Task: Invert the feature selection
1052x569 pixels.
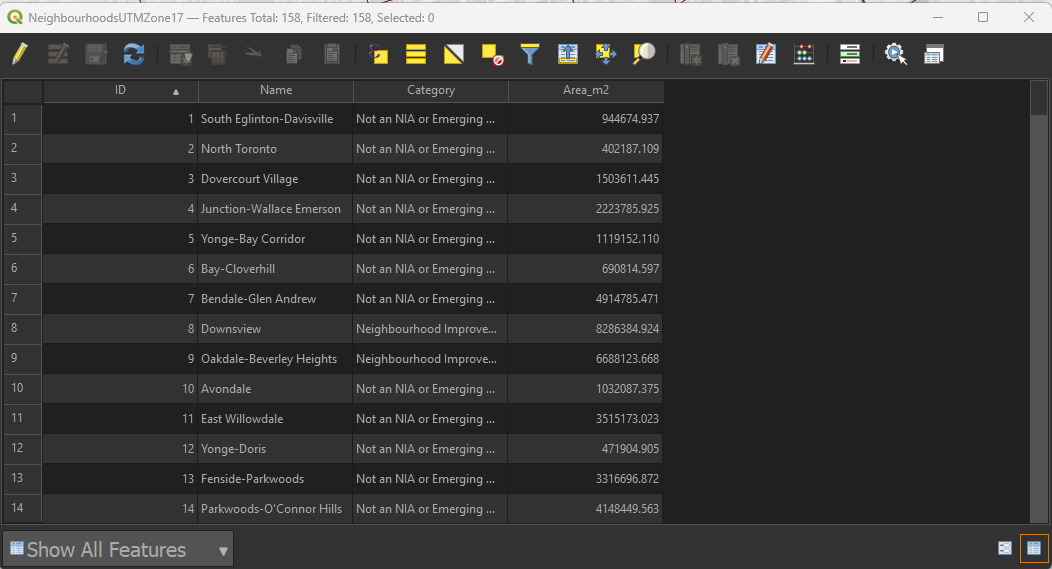Action: point(454,54)
